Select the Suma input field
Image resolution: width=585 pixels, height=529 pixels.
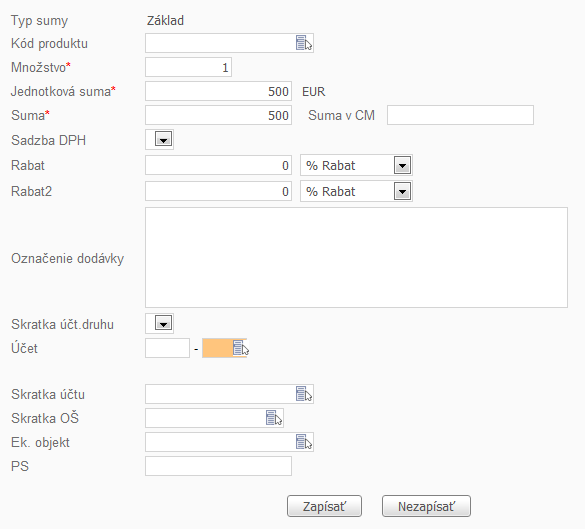[218, 115]
